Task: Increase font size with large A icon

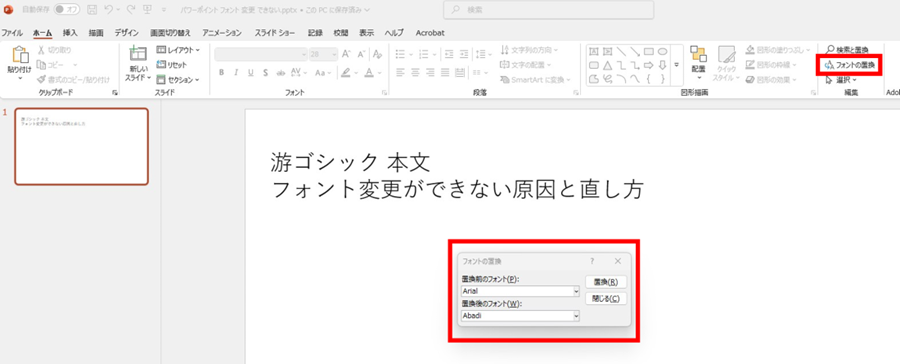Action: (x=346, y=54)
